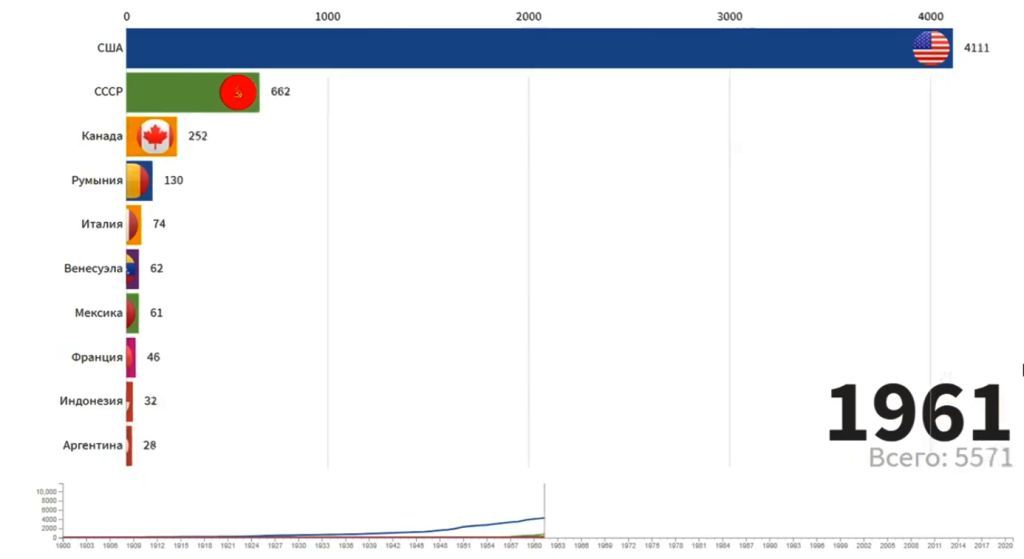Click the 4111 value label

tap(976, 48)
